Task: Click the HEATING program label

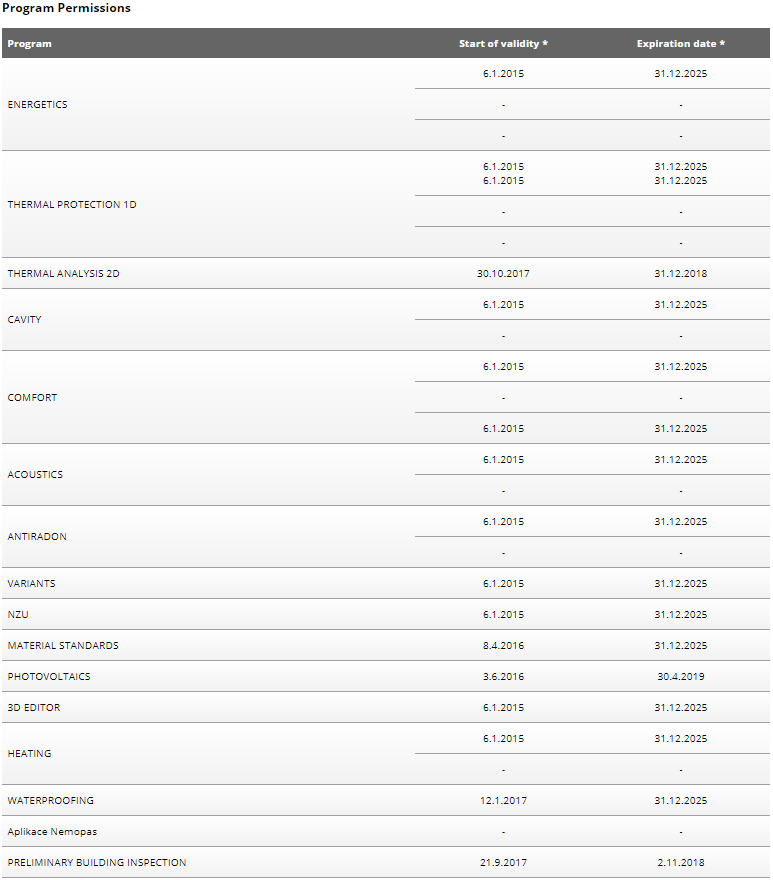Action: [x=29, y=754]
